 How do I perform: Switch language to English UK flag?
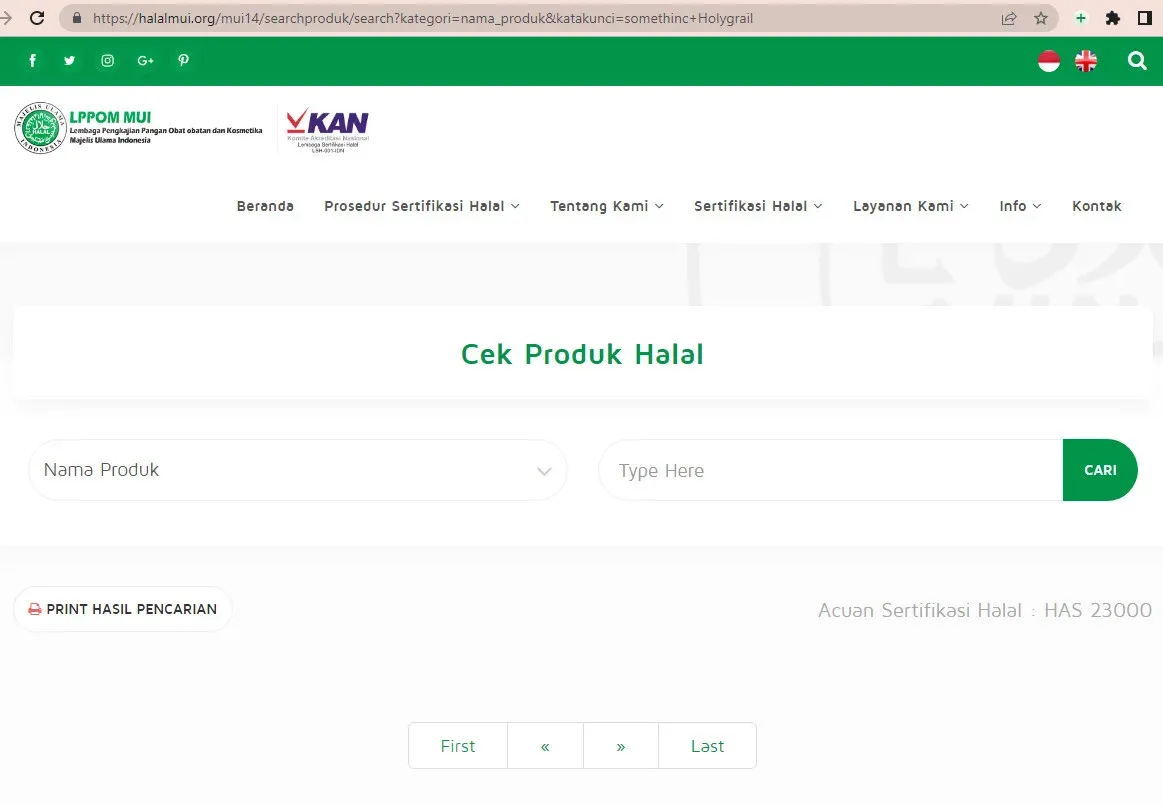pyautogui.click(x=1086, y=61)
